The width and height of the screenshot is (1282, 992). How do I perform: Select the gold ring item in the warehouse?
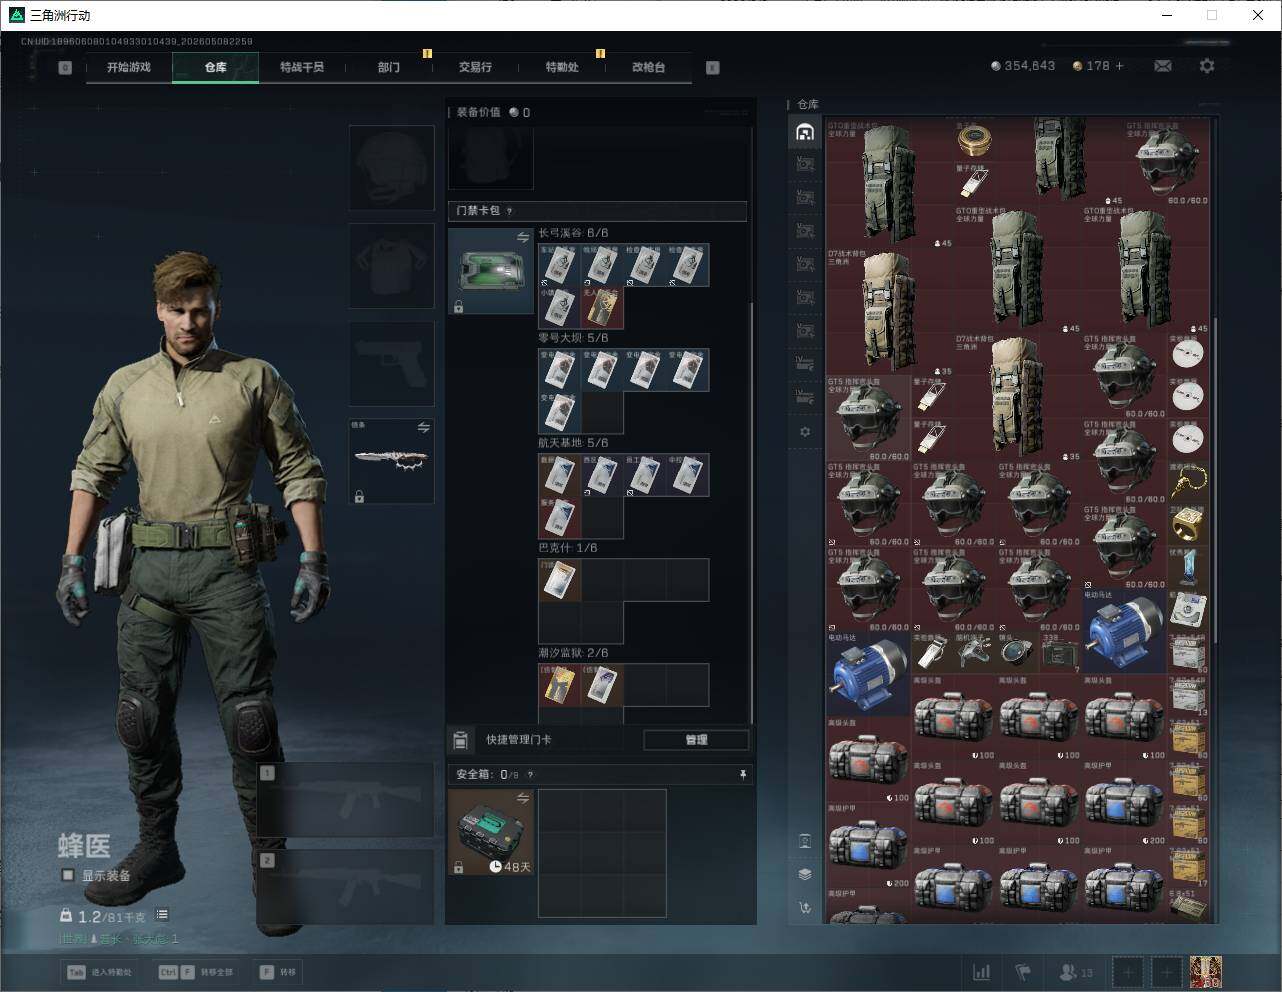pos(1188,524)
